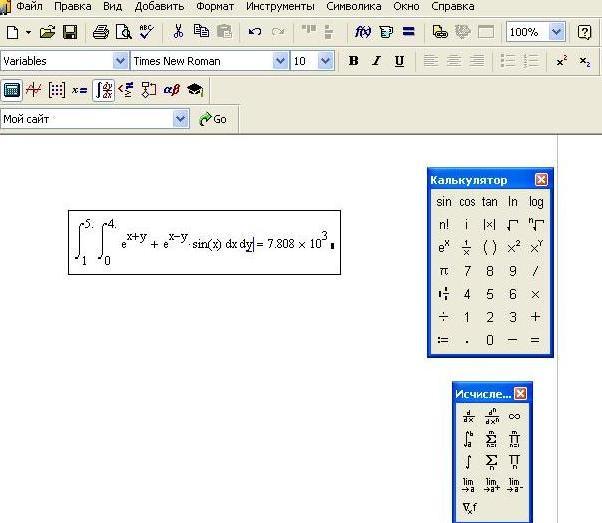Click ln button in Calculator palette
Image resolution: width=602 pixels, height=523 pixels.
(513, 202)
